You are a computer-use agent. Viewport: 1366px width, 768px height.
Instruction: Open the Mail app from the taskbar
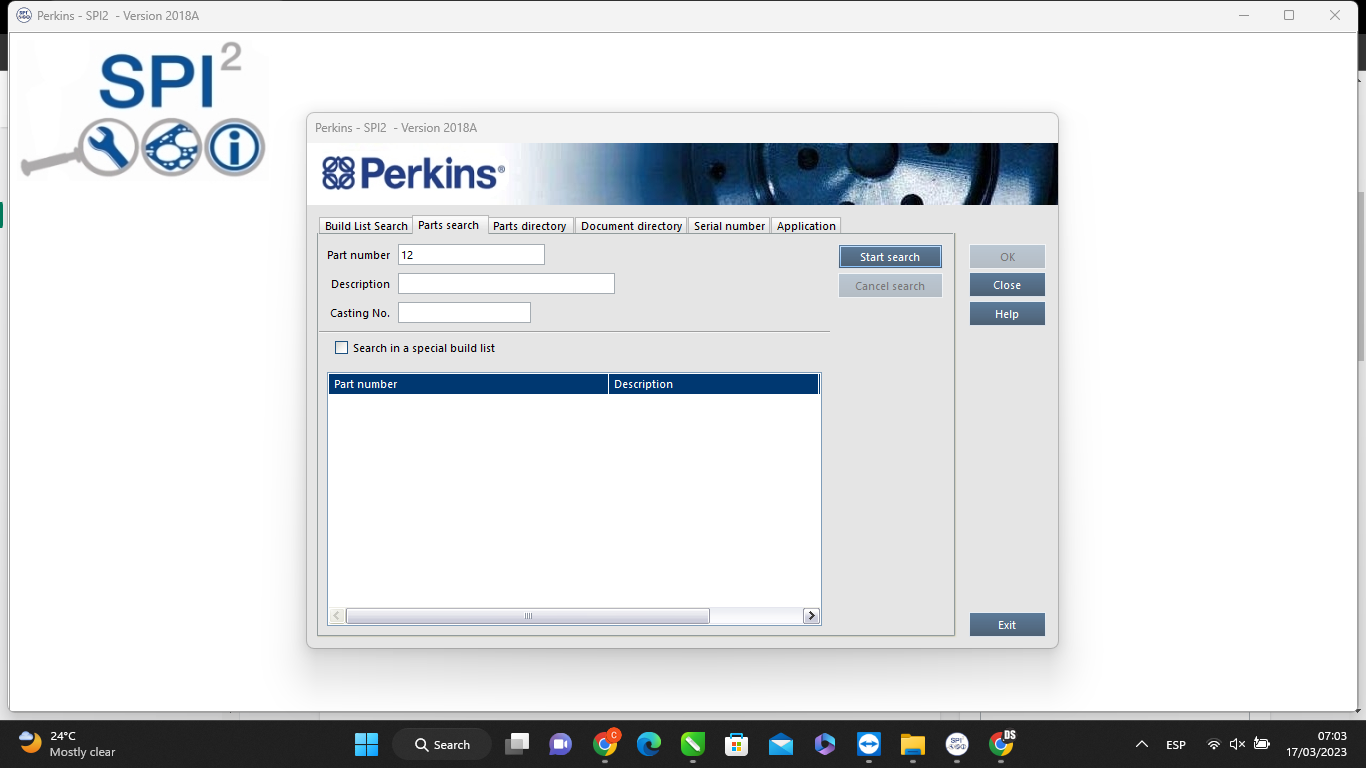point(780,744)
